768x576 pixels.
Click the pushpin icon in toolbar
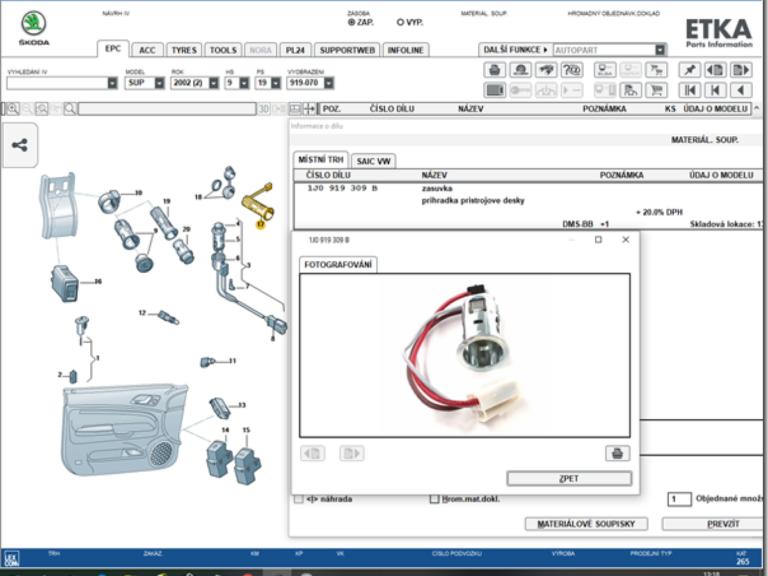tap(689, 70)
